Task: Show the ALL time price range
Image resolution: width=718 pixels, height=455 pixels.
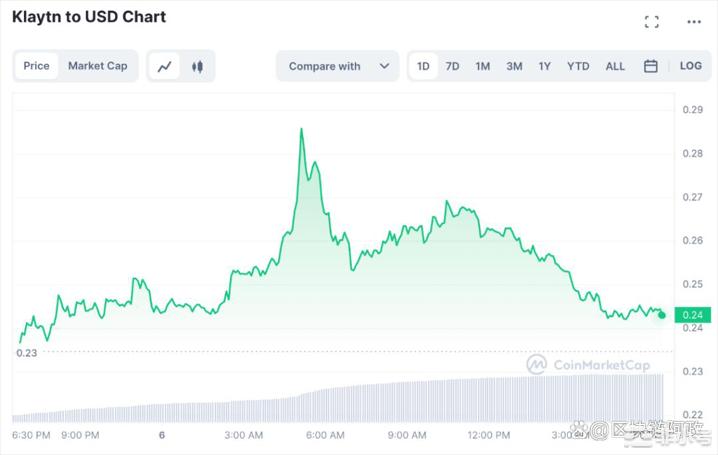Action: point(615,67)
